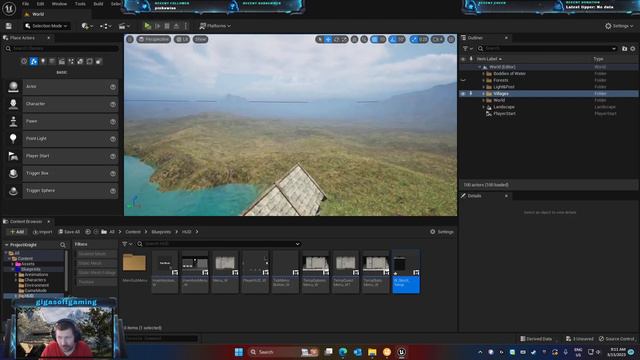Viewport: 640px width, 360px height.
Task: Click the Outliner create new folder icon
Action: coord(624,49)
